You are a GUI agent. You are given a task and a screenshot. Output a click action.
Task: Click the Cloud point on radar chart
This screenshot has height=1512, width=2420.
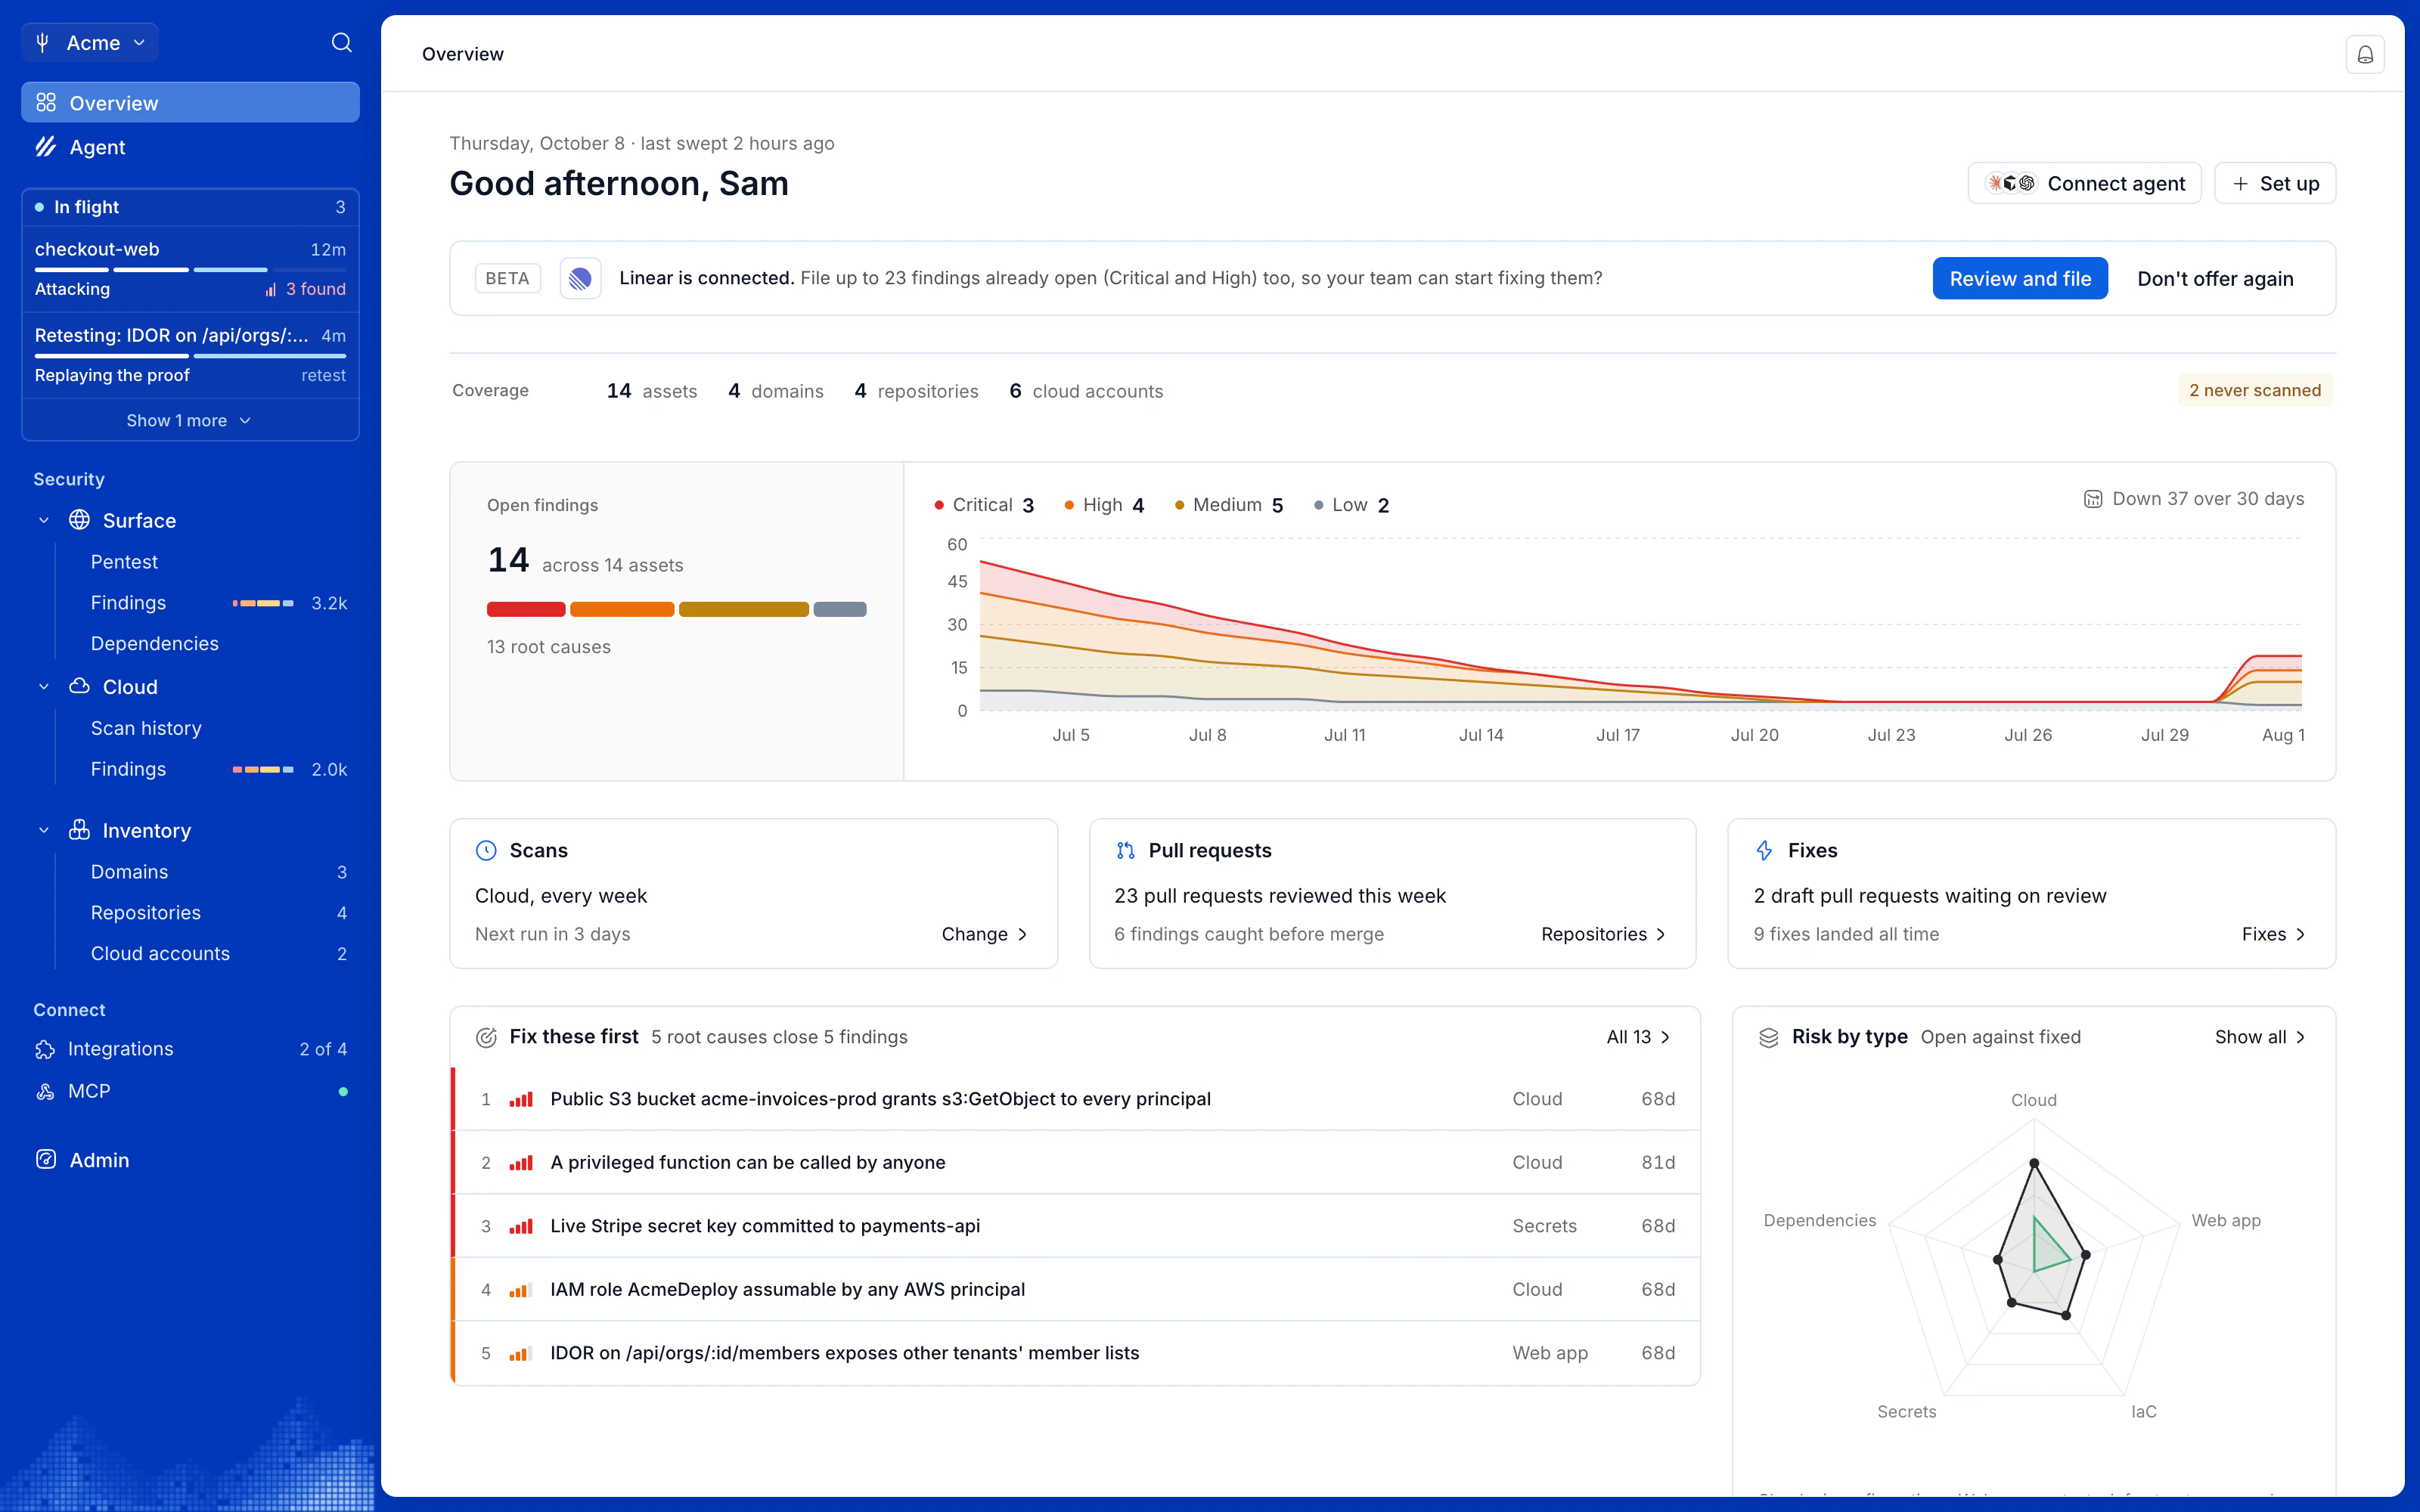click(x=2033, y=1163)
